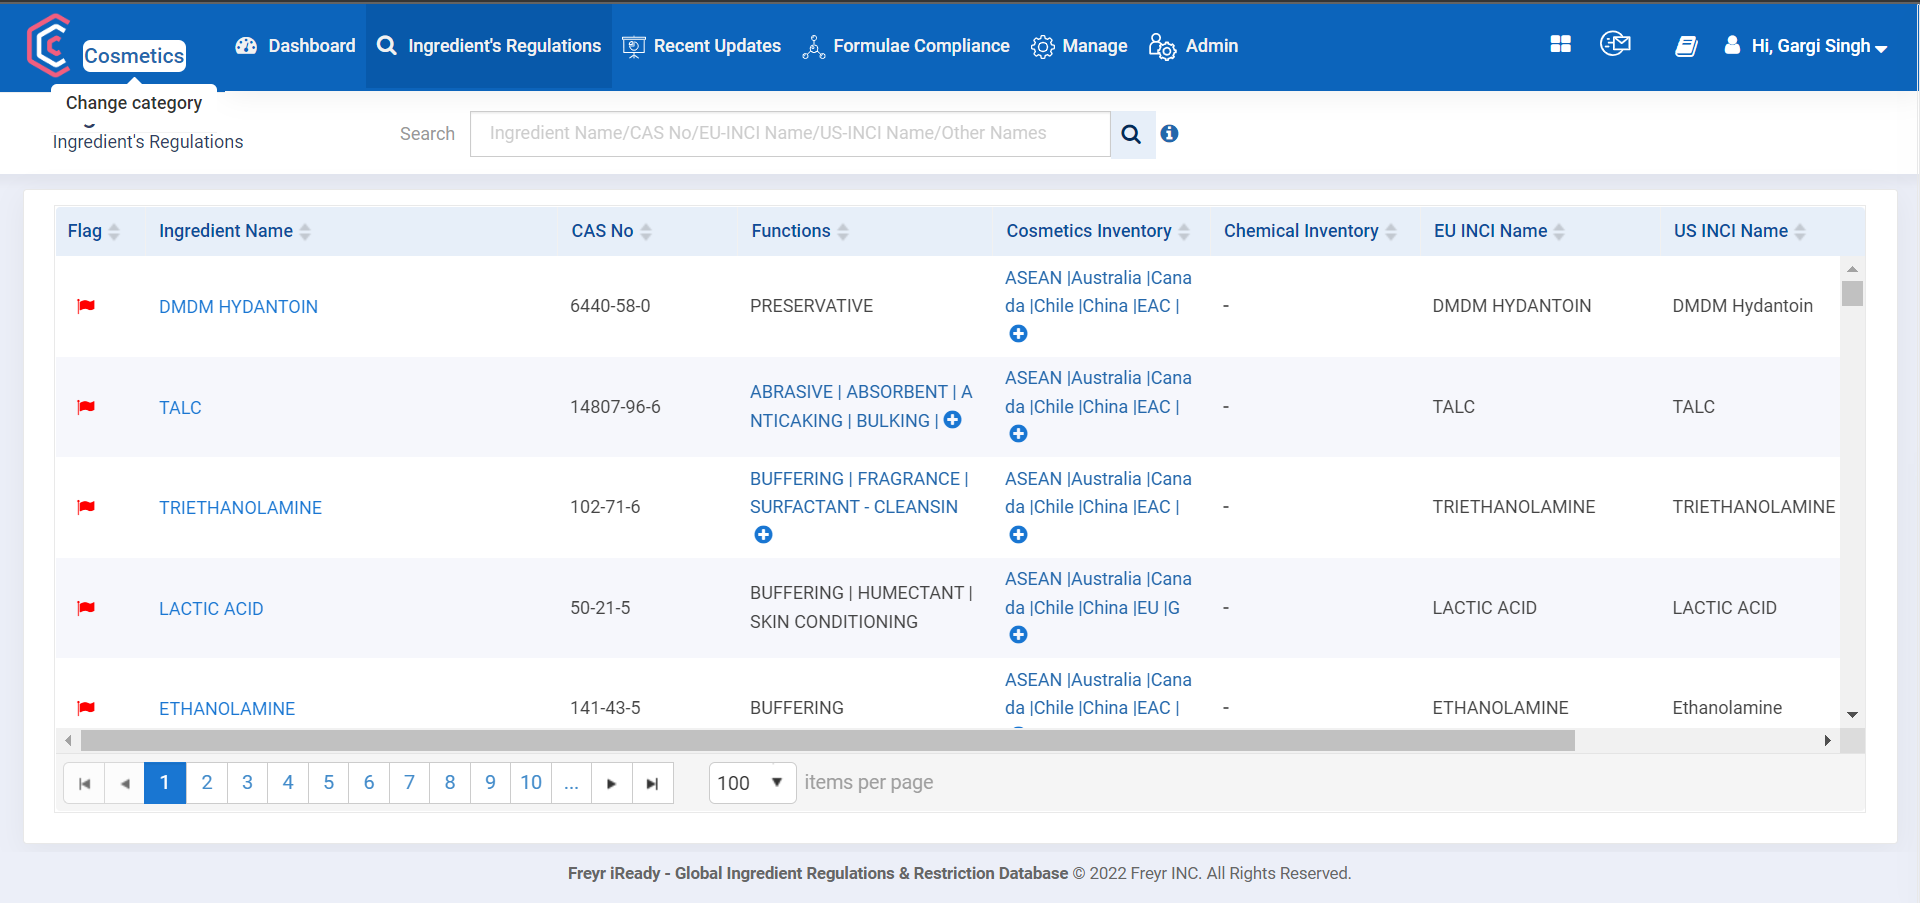Click the info icon beside search bar
Image resolution: width=1920 pixels, height=903 pixels.
[1169, 133]
